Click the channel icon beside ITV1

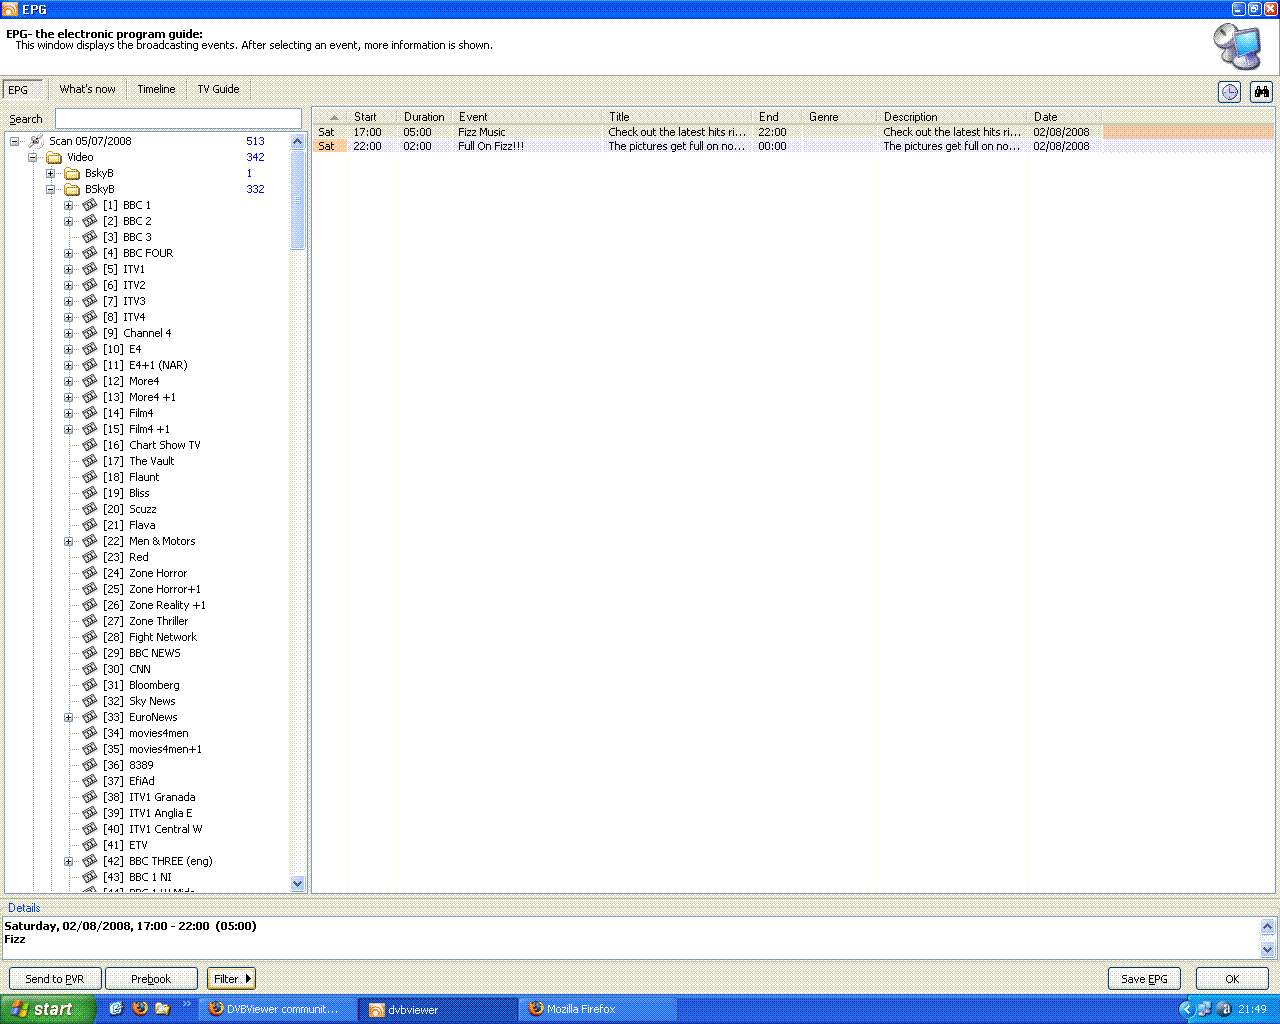[90, 269]
